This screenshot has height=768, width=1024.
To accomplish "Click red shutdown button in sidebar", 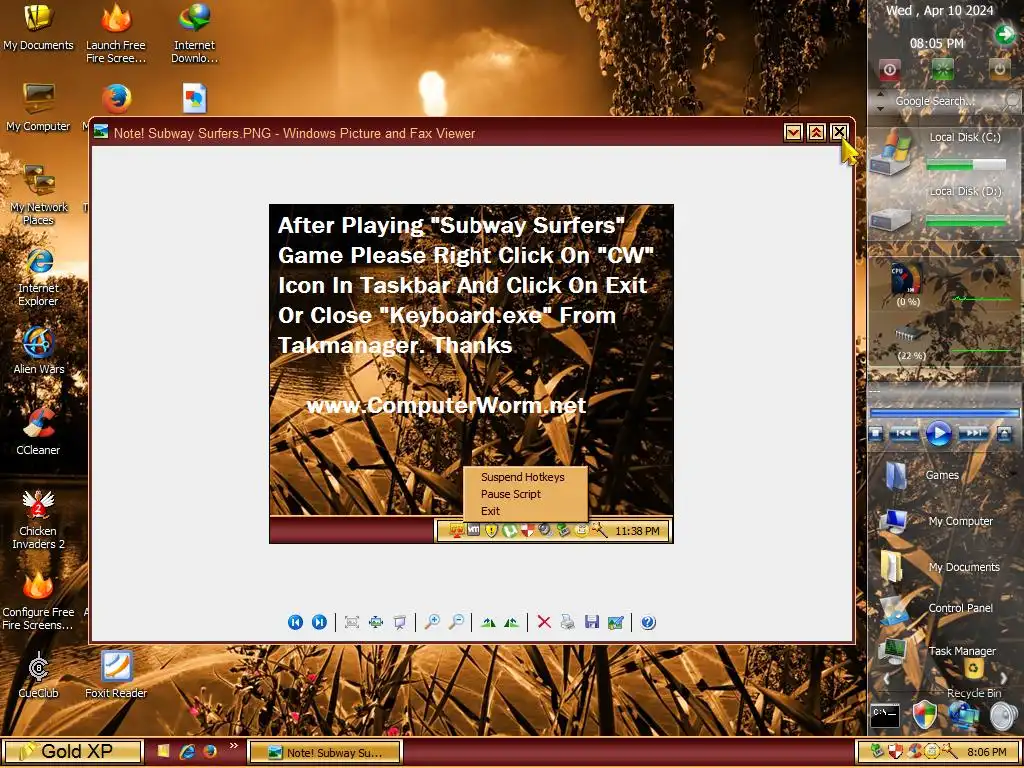I will (x=889, y=69).
